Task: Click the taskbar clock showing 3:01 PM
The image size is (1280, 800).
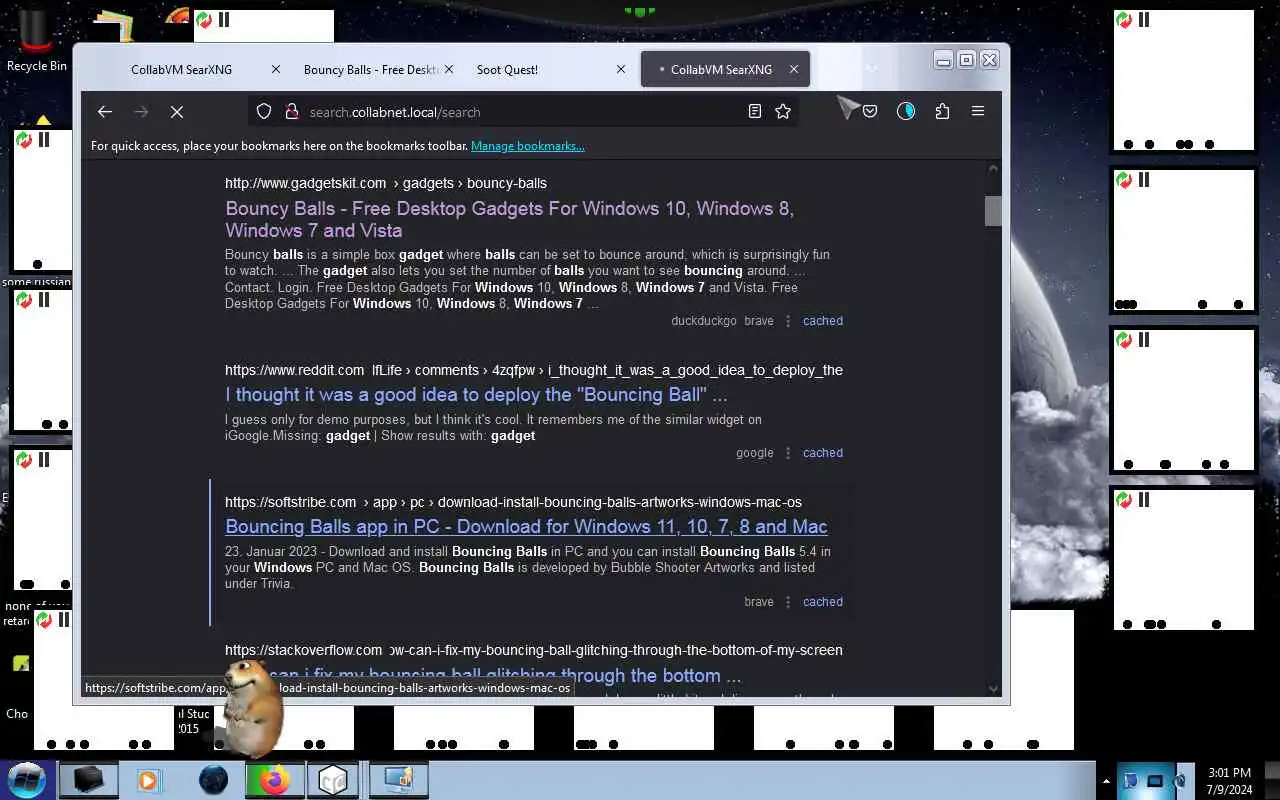Action: click(1229, 780)
